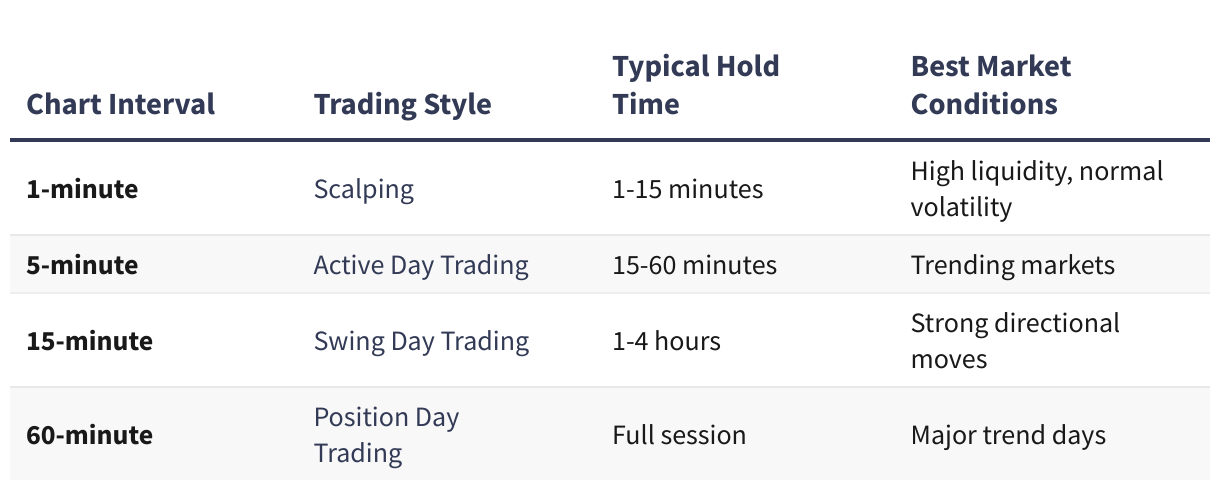1220x490 pixels.
Task: Click the 1-15 minutes hold time cell
Action: [687, 189]
